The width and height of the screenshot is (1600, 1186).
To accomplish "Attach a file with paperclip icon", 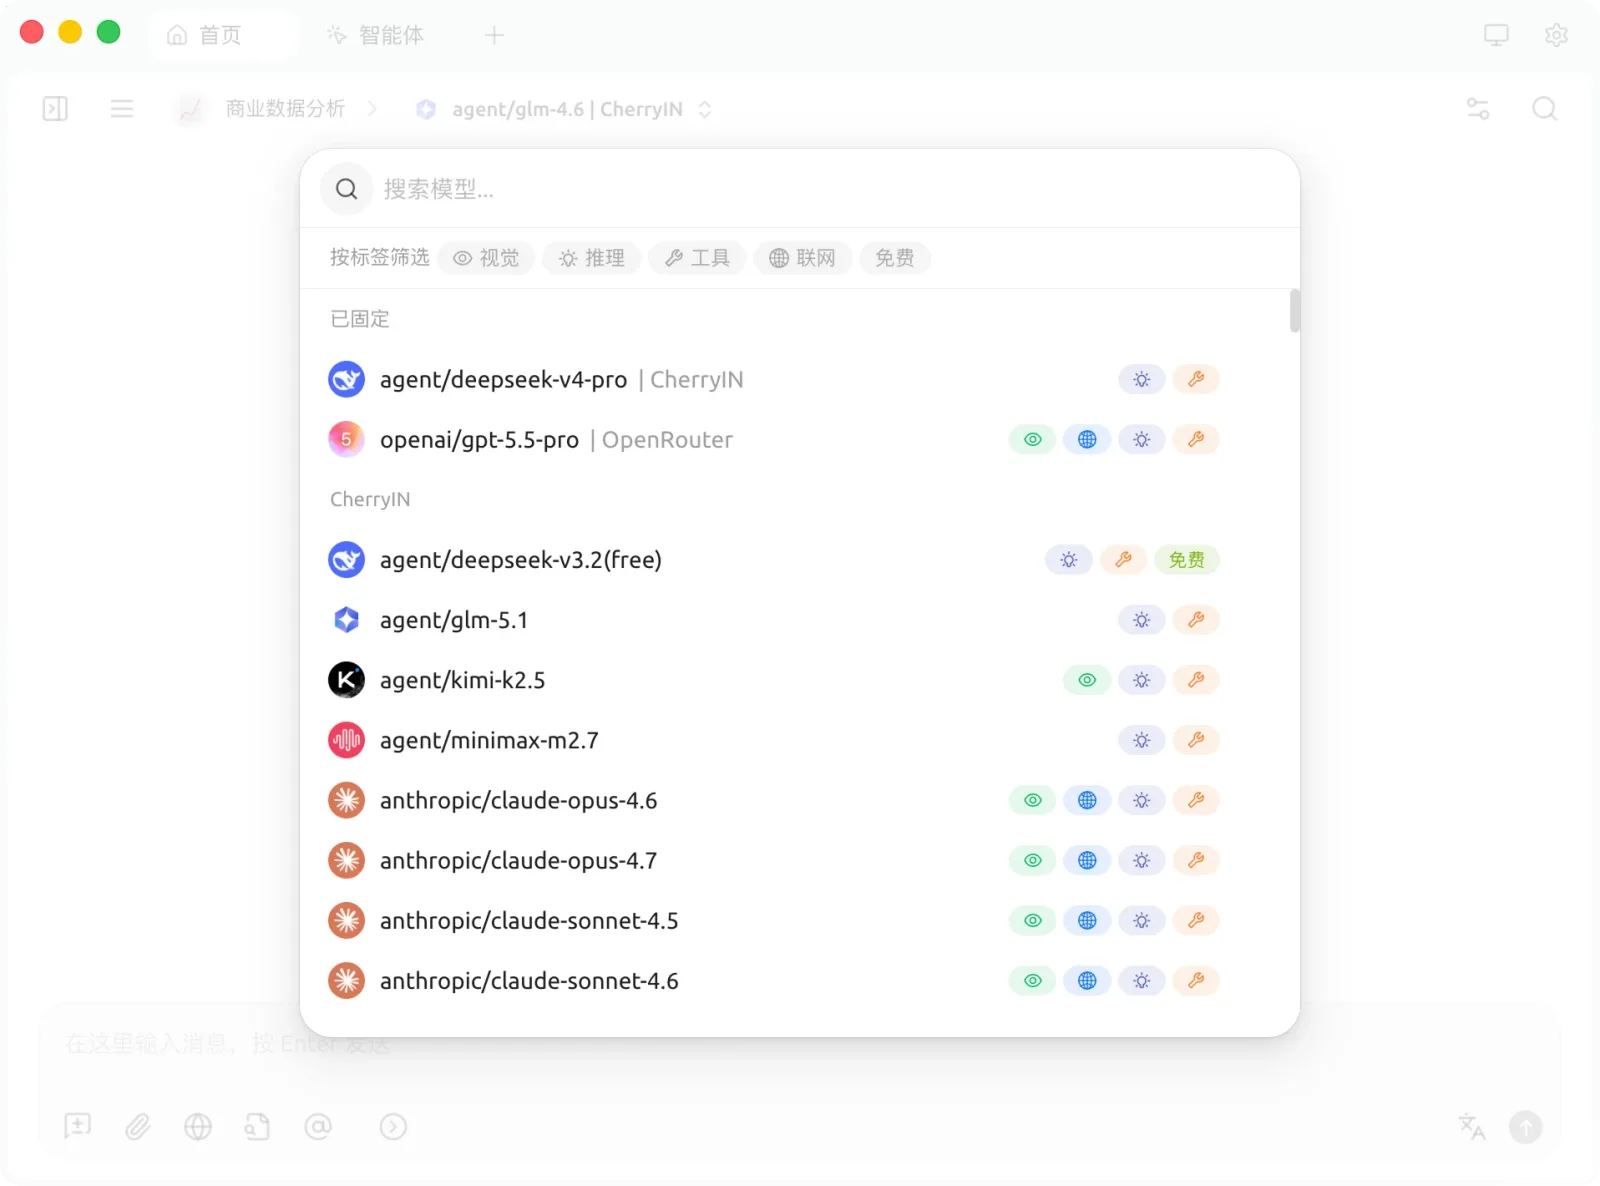I will pos(138,1127).
